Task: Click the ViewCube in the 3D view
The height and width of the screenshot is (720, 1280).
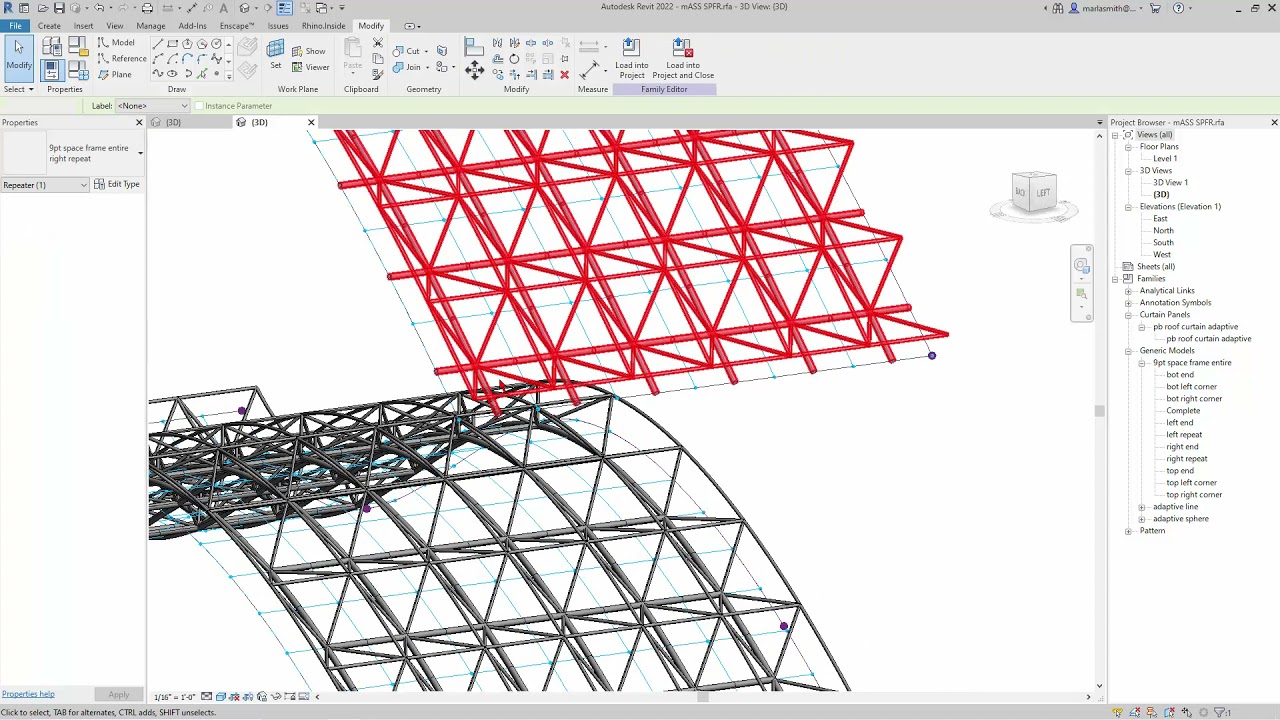Action: pos(1034,192)
